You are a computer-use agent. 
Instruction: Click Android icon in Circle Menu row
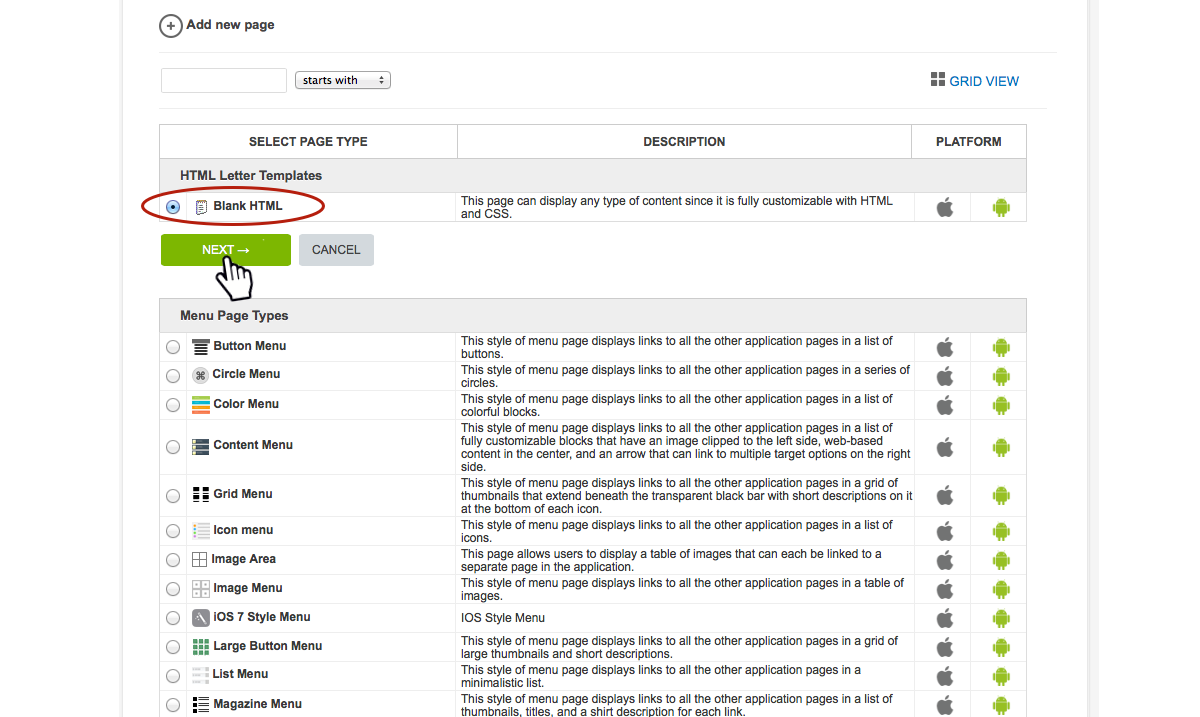pyautogui.click(x=1001, y=376)
